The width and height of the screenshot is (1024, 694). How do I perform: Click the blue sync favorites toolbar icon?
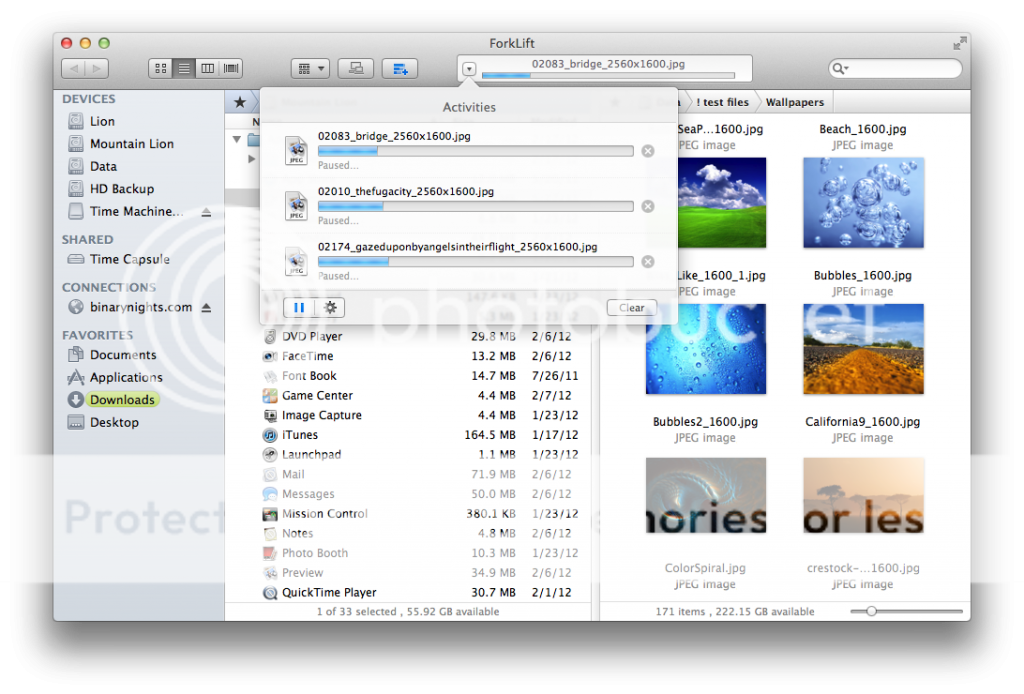pos(400,68)
